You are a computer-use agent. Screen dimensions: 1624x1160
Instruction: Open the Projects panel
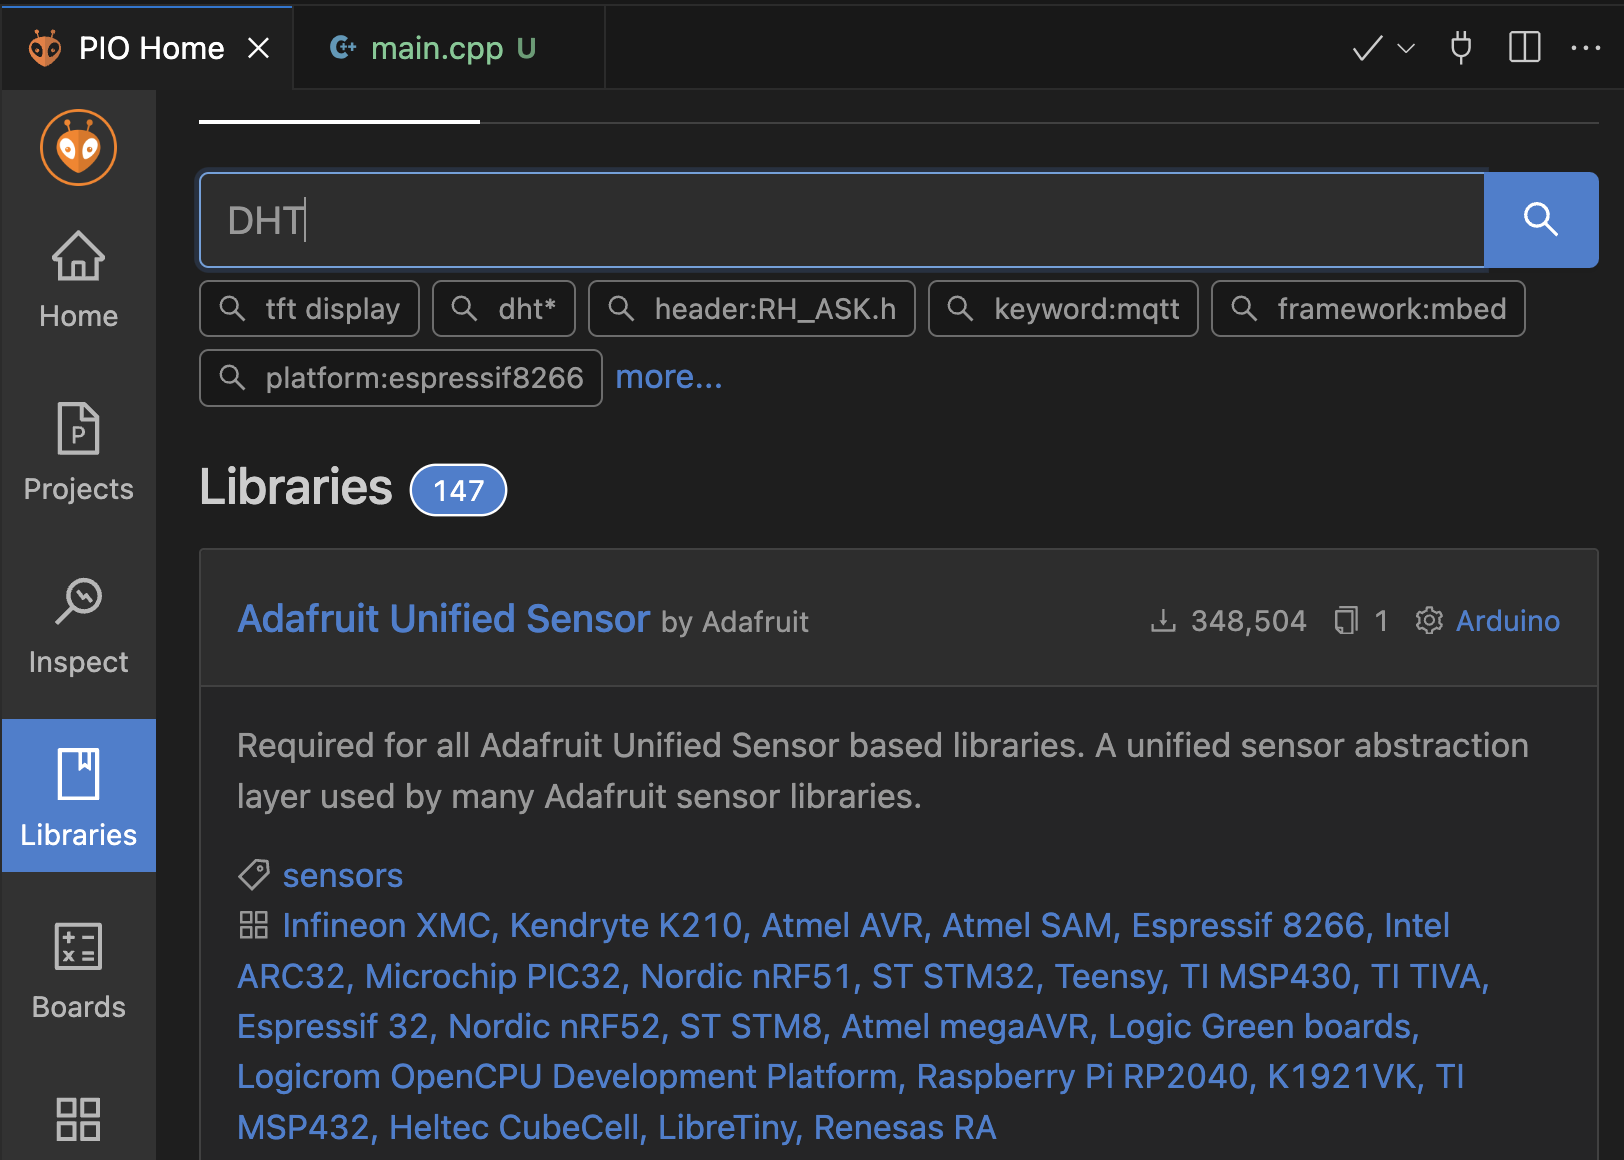78,450
